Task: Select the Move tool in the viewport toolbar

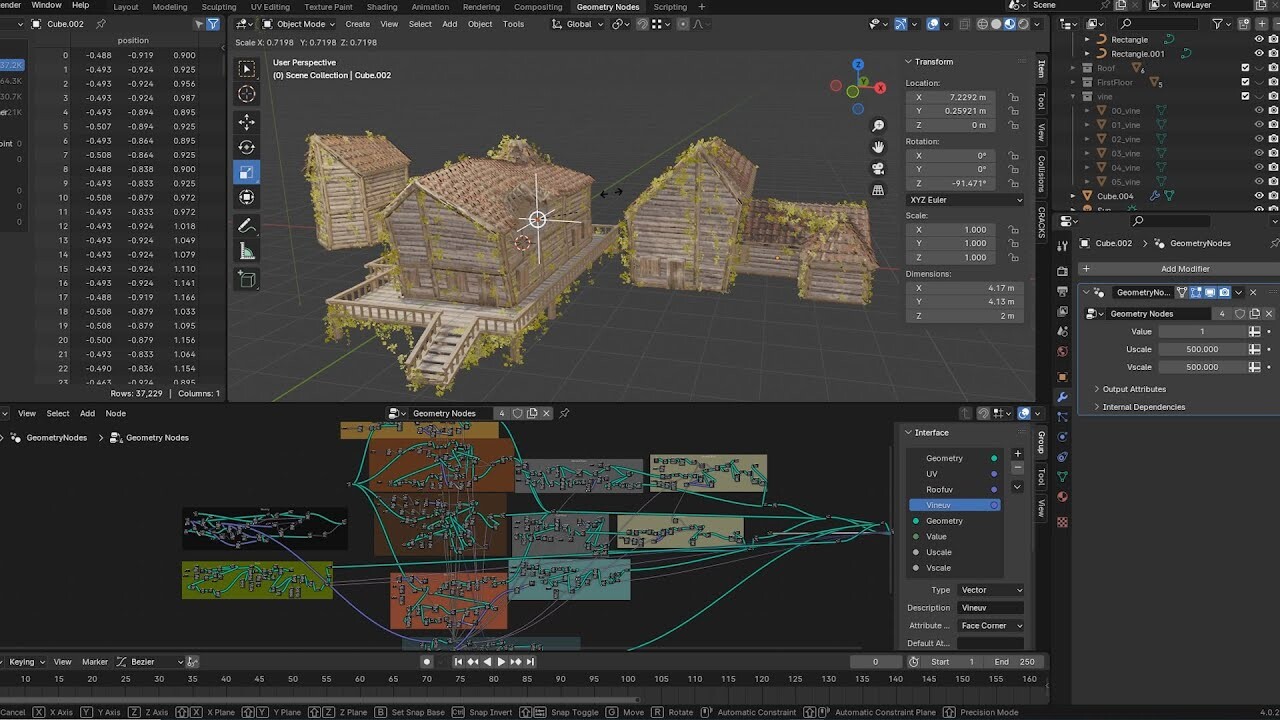Action: tap(247, 122)
